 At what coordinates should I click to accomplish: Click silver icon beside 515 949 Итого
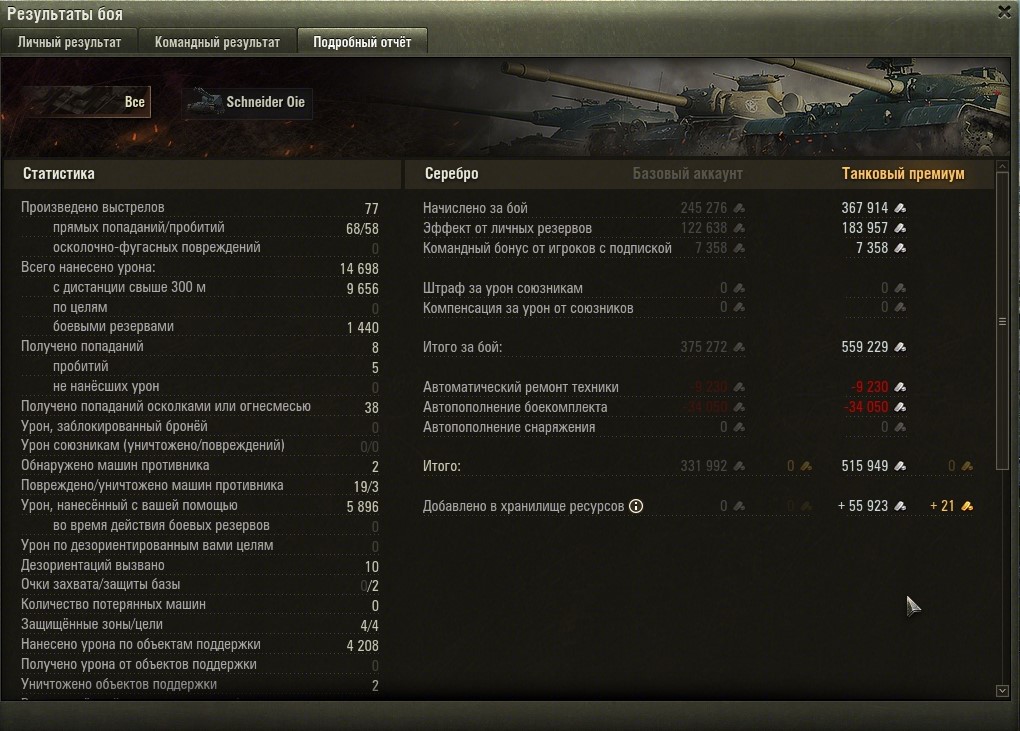900,466
